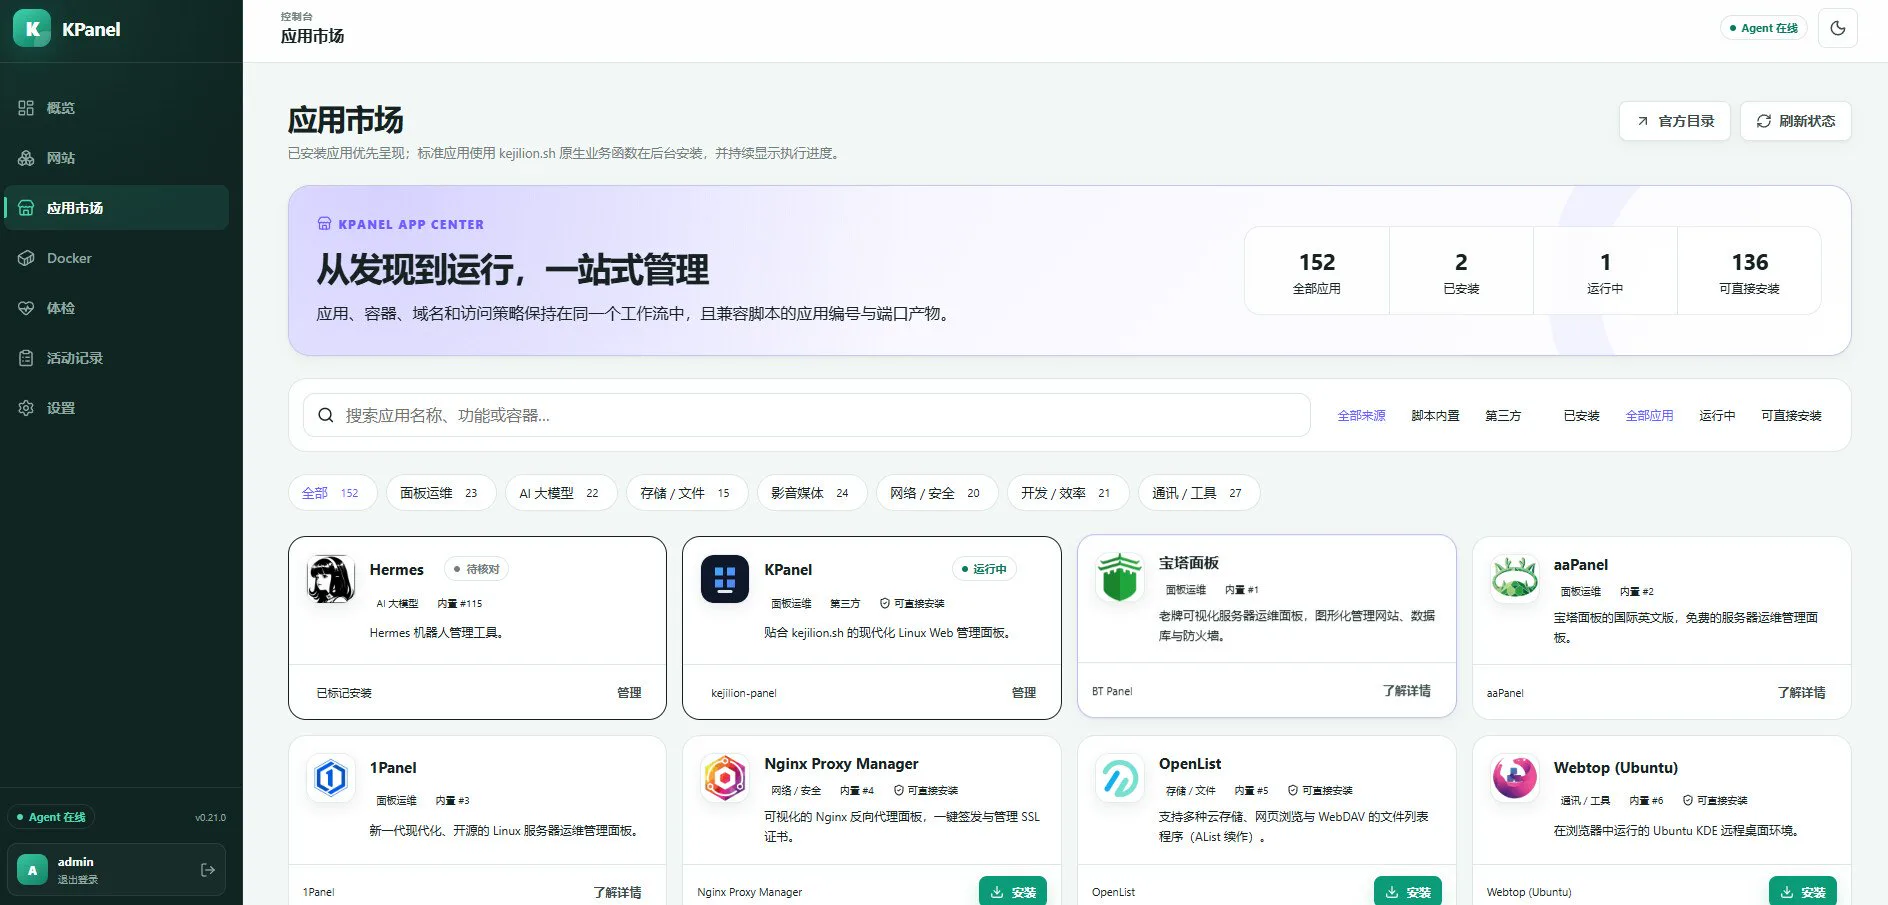The height and width of the screenshot is (905, 1888).
Task: Install Webtop (Ubuntu) app
Action: (x=1803, y=892)
